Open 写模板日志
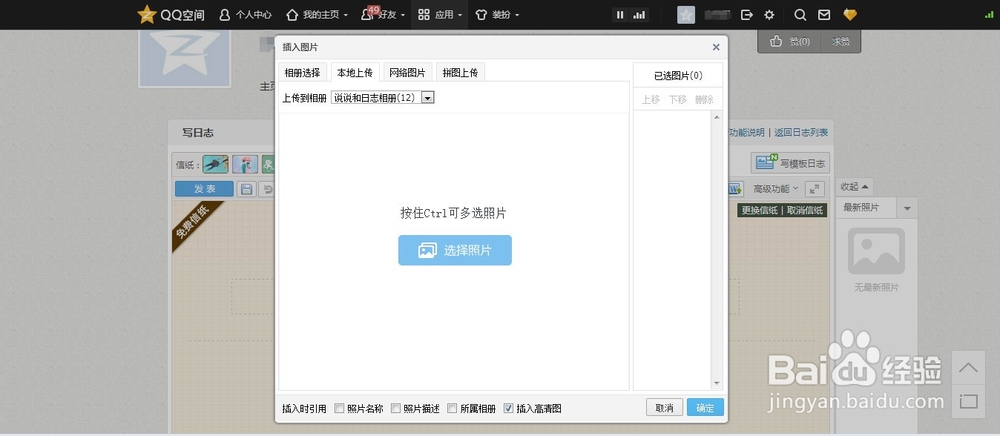The height and width of the screenshot is (436, 1000). 791,163
